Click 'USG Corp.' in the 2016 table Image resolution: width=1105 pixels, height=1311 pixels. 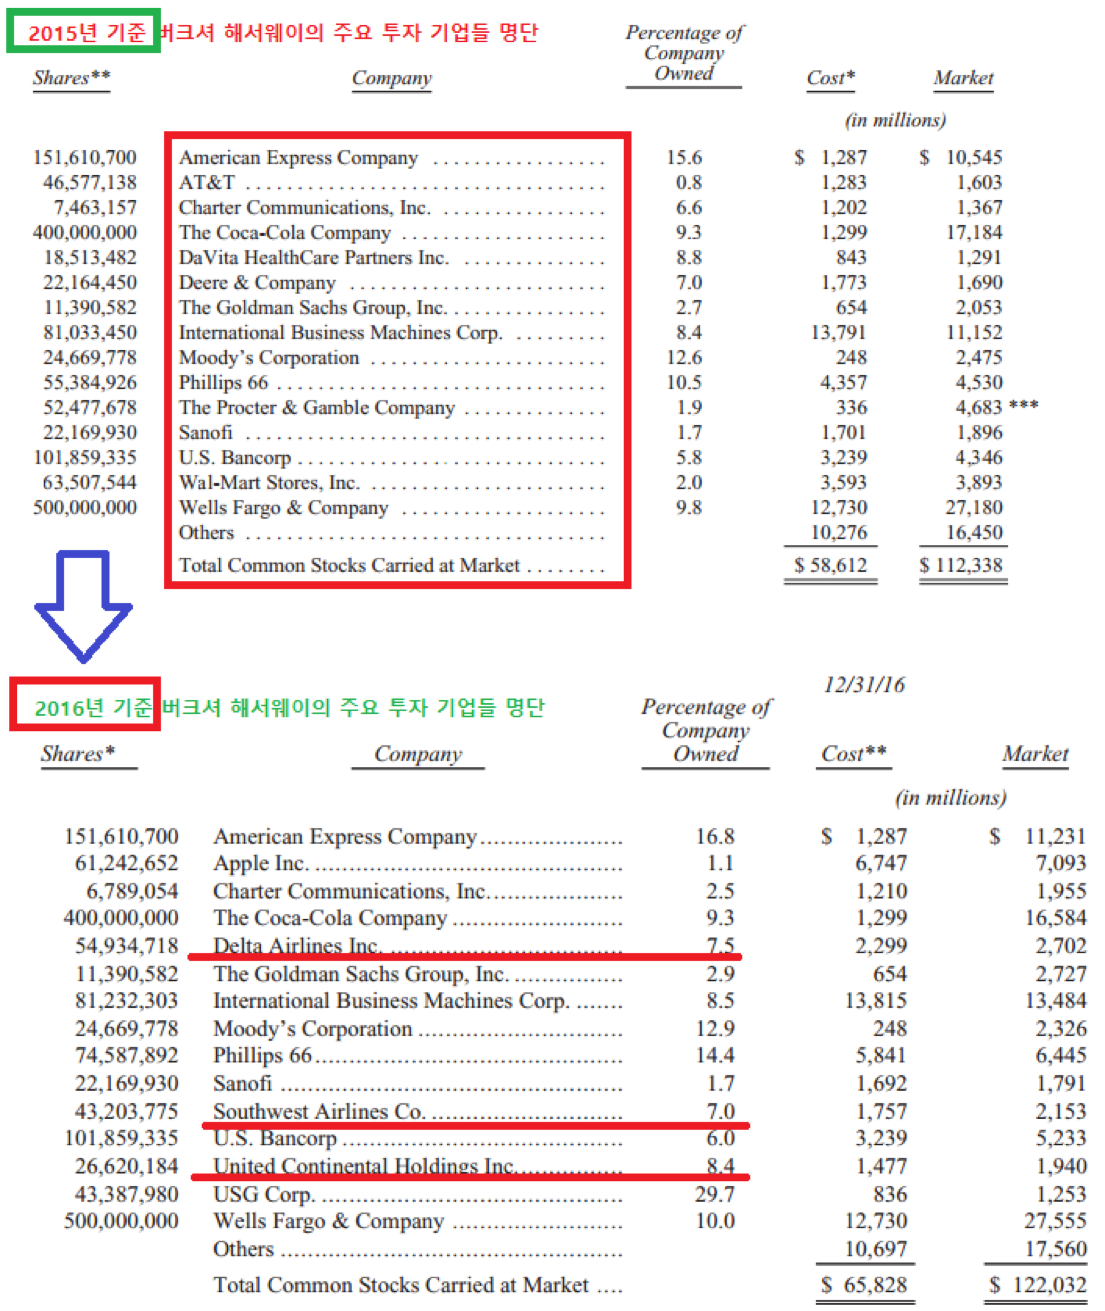264,1194
